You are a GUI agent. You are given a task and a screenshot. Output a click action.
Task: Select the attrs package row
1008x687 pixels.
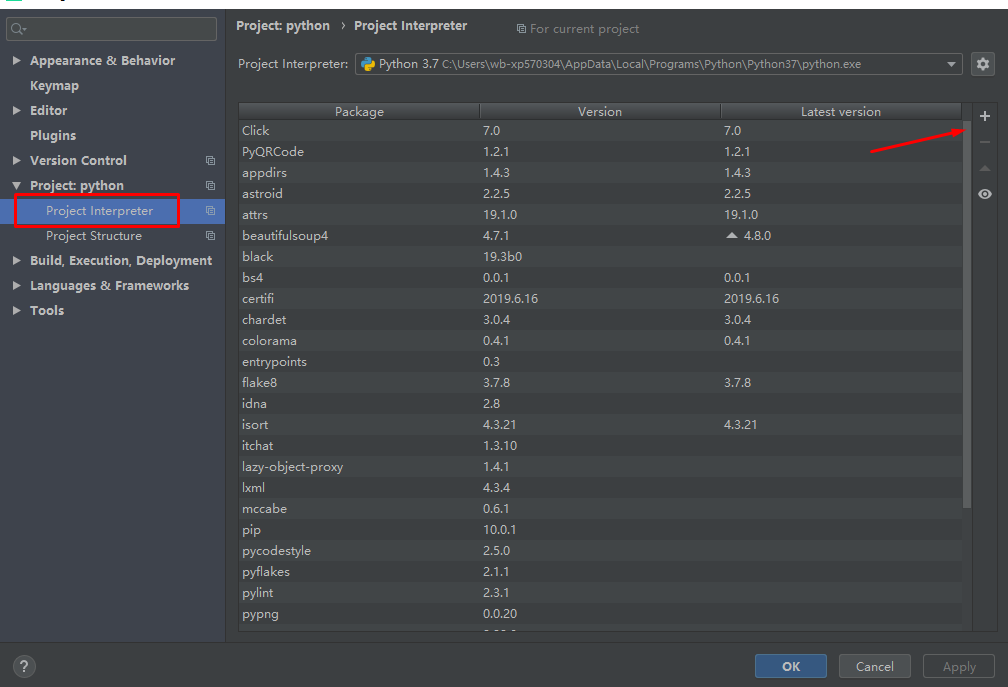point(600,215)
